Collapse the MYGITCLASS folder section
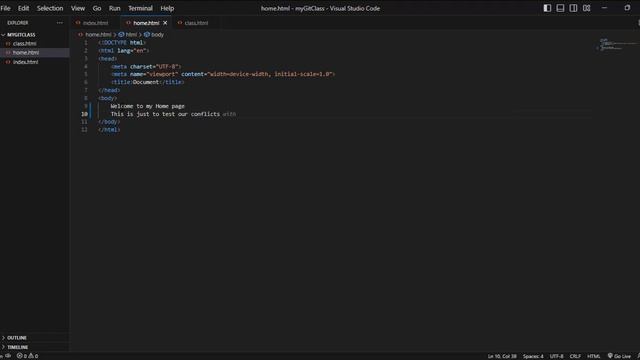 [x=19, y=35]
